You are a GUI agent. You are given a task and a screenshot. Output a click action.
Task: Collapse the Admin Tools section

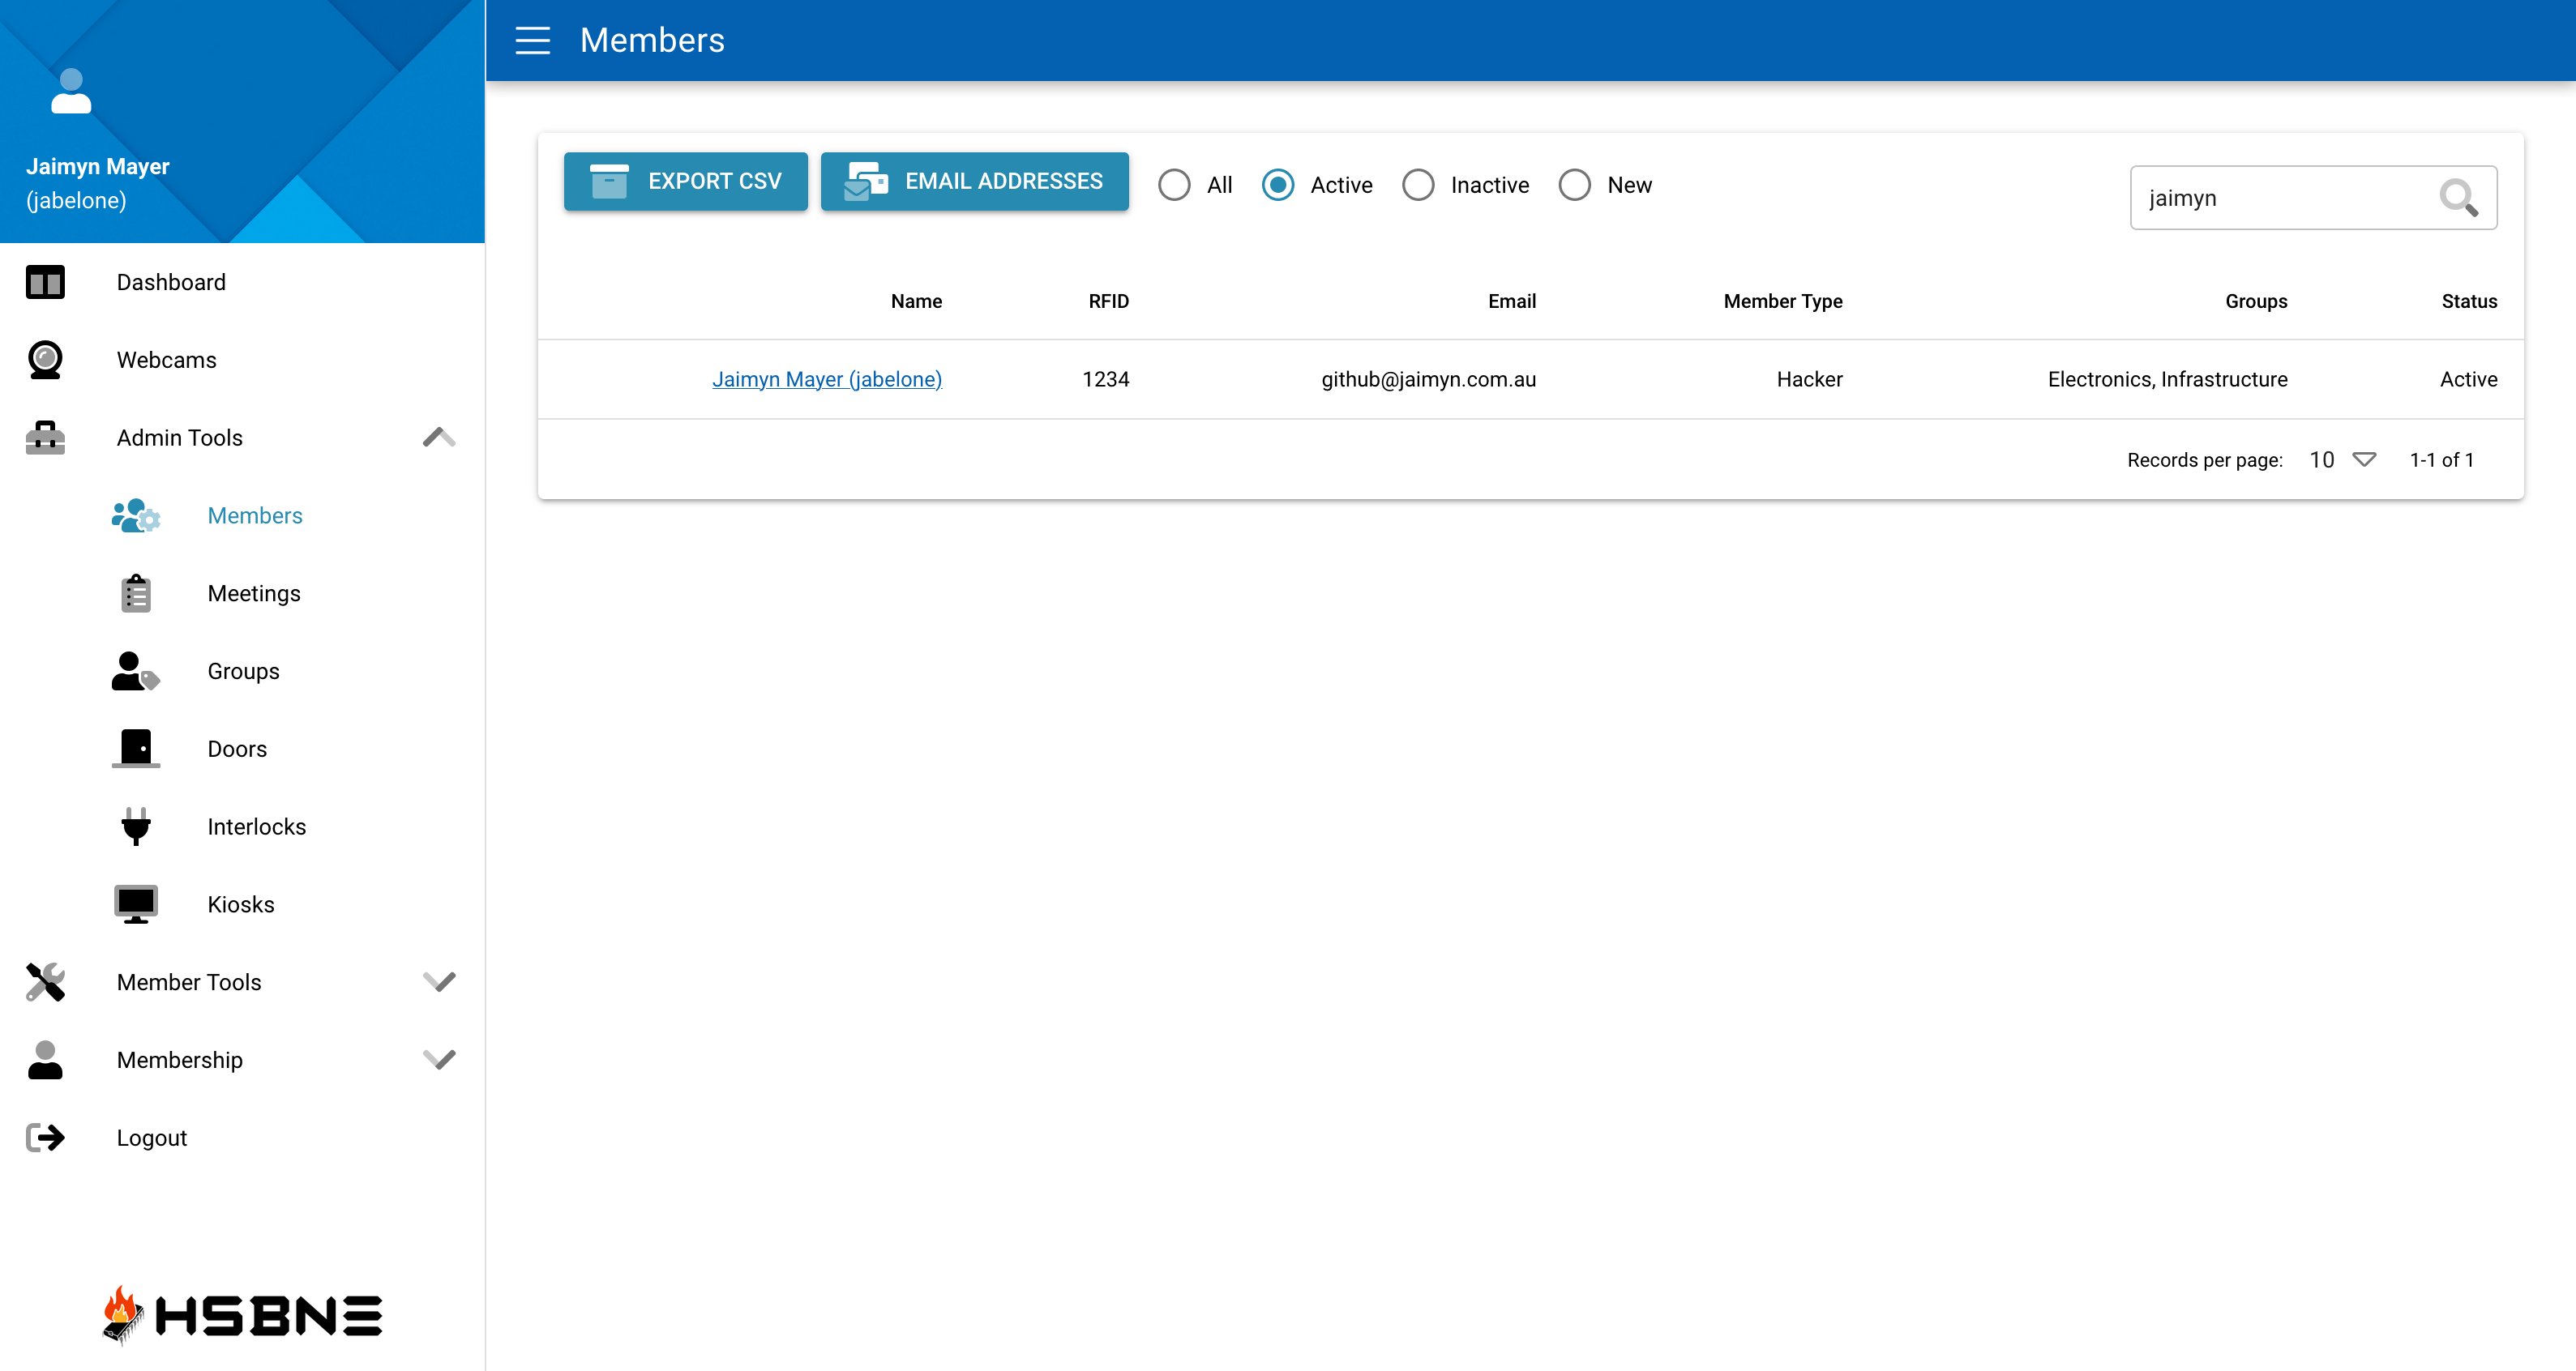coord(439,437)
